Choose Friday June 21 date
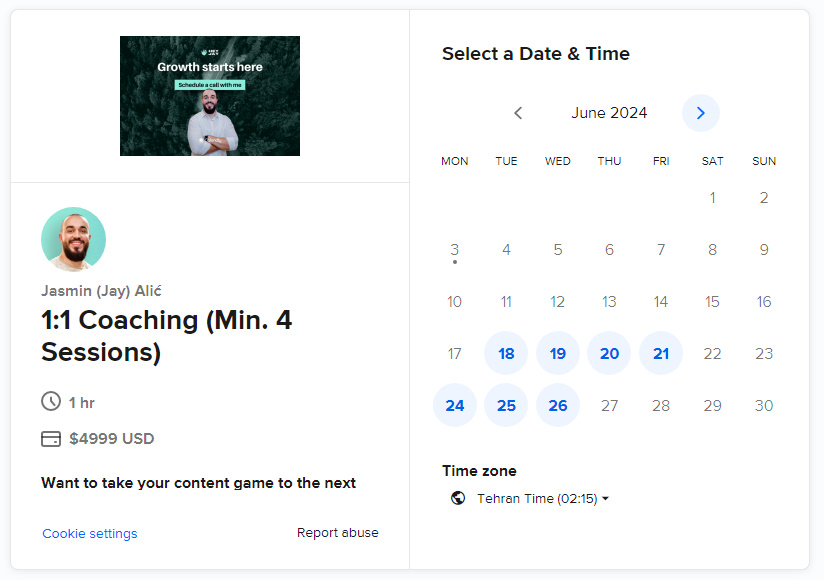This screenshot has height=580, width=824. pyautogui.click(x=661, y=353)
